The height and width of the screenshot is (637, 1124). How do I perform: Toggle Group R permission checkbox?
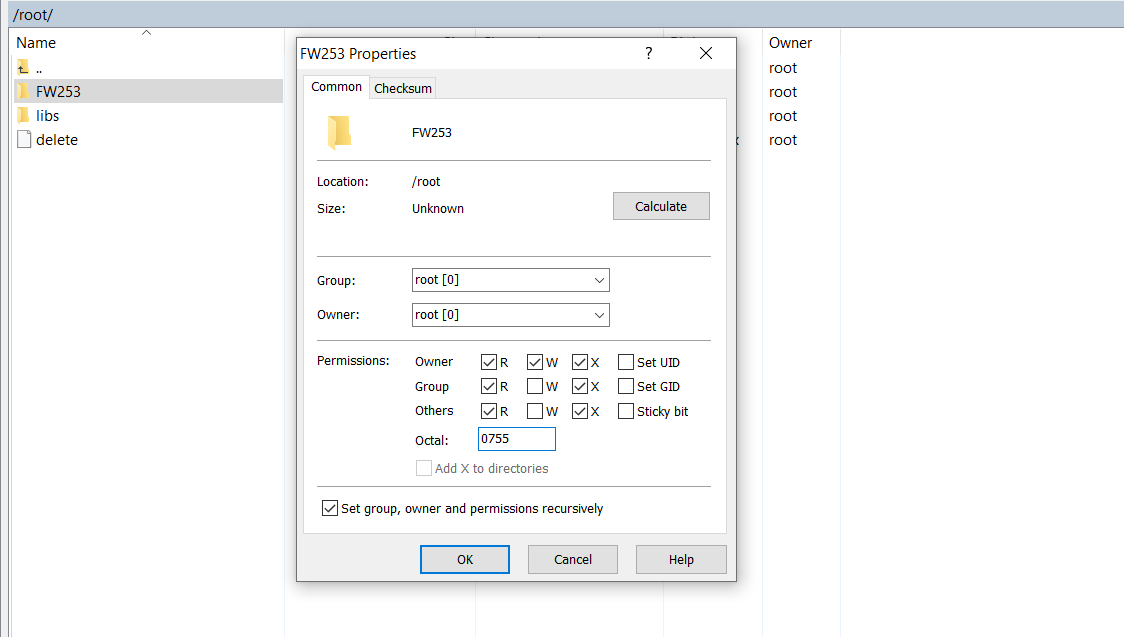(x=489, y=387)
